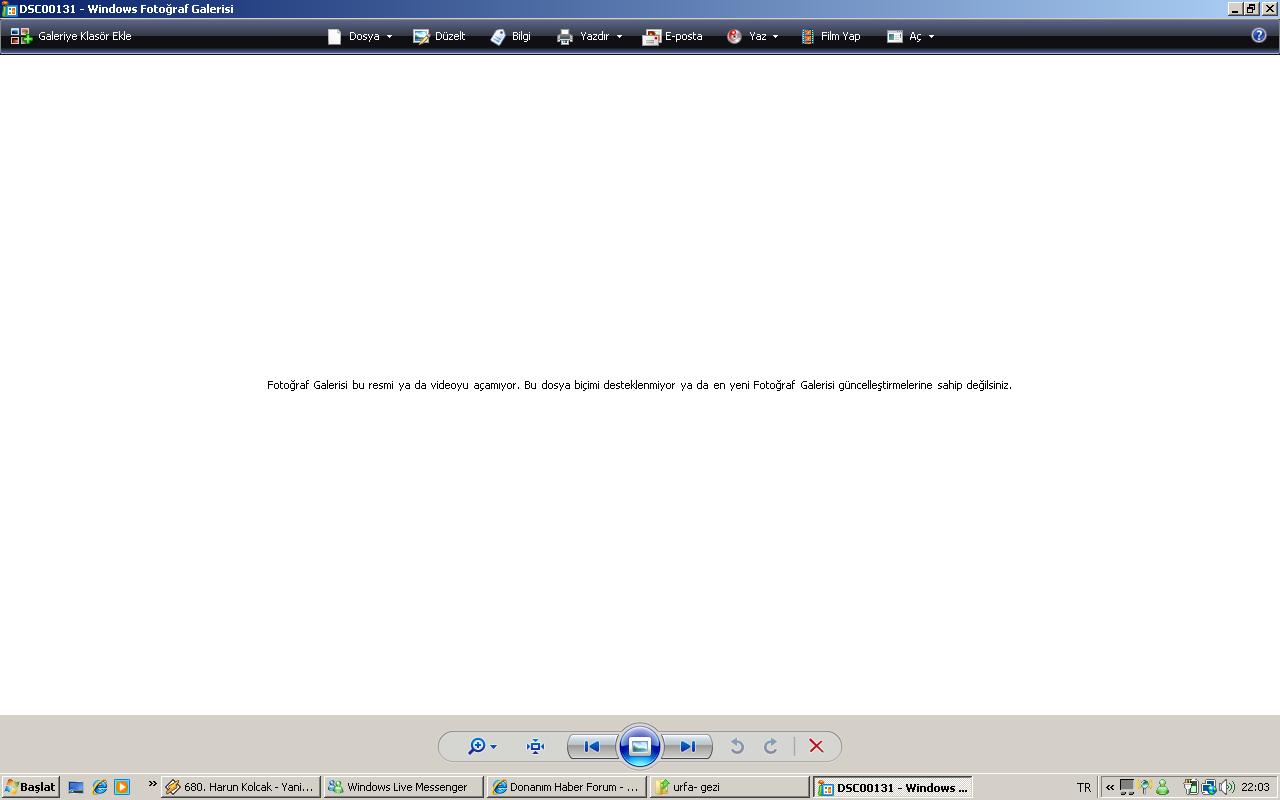This screenshot has height=800, width=1280.
Task: Restore down the Fotoğraf Galerisi window
Action: point(1251,8)
